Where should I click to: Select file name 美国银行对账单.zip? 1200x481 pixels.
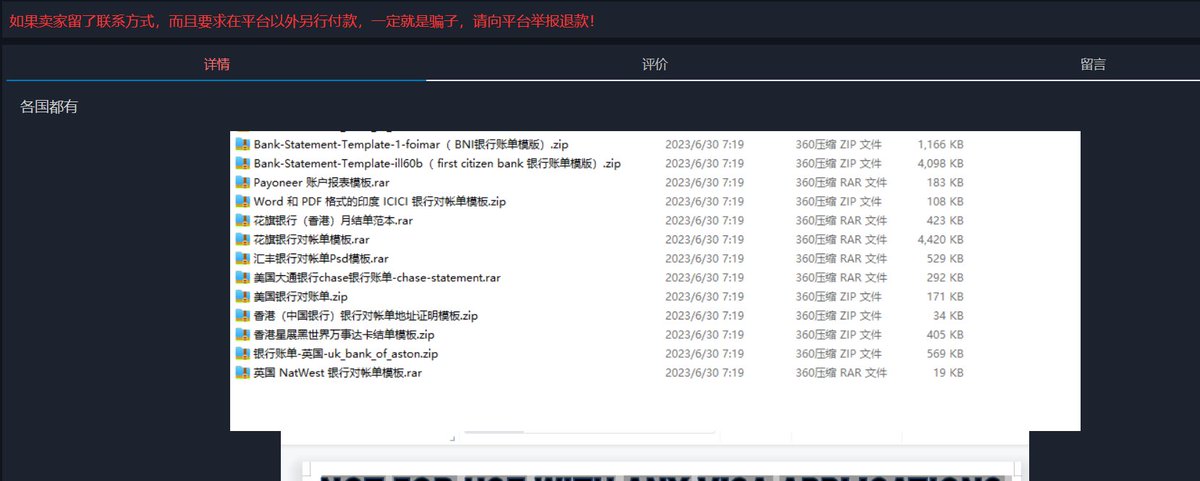300,296
